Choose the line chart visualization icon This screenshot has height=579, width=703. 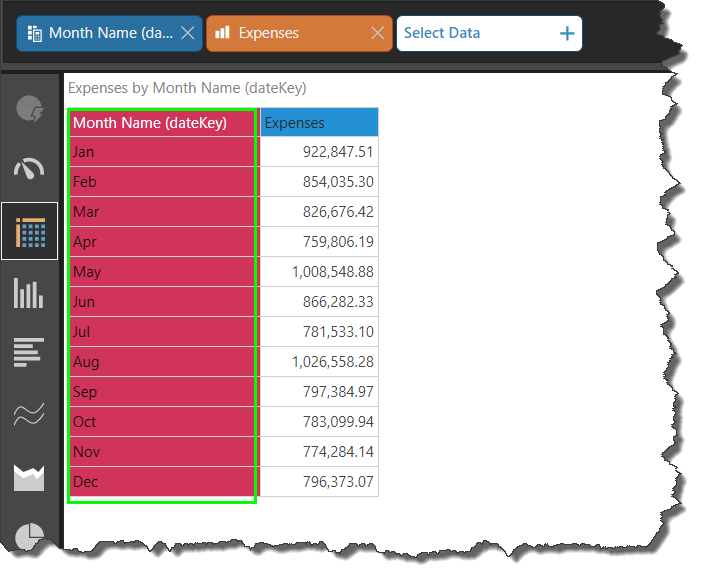[x=30, y=416]
